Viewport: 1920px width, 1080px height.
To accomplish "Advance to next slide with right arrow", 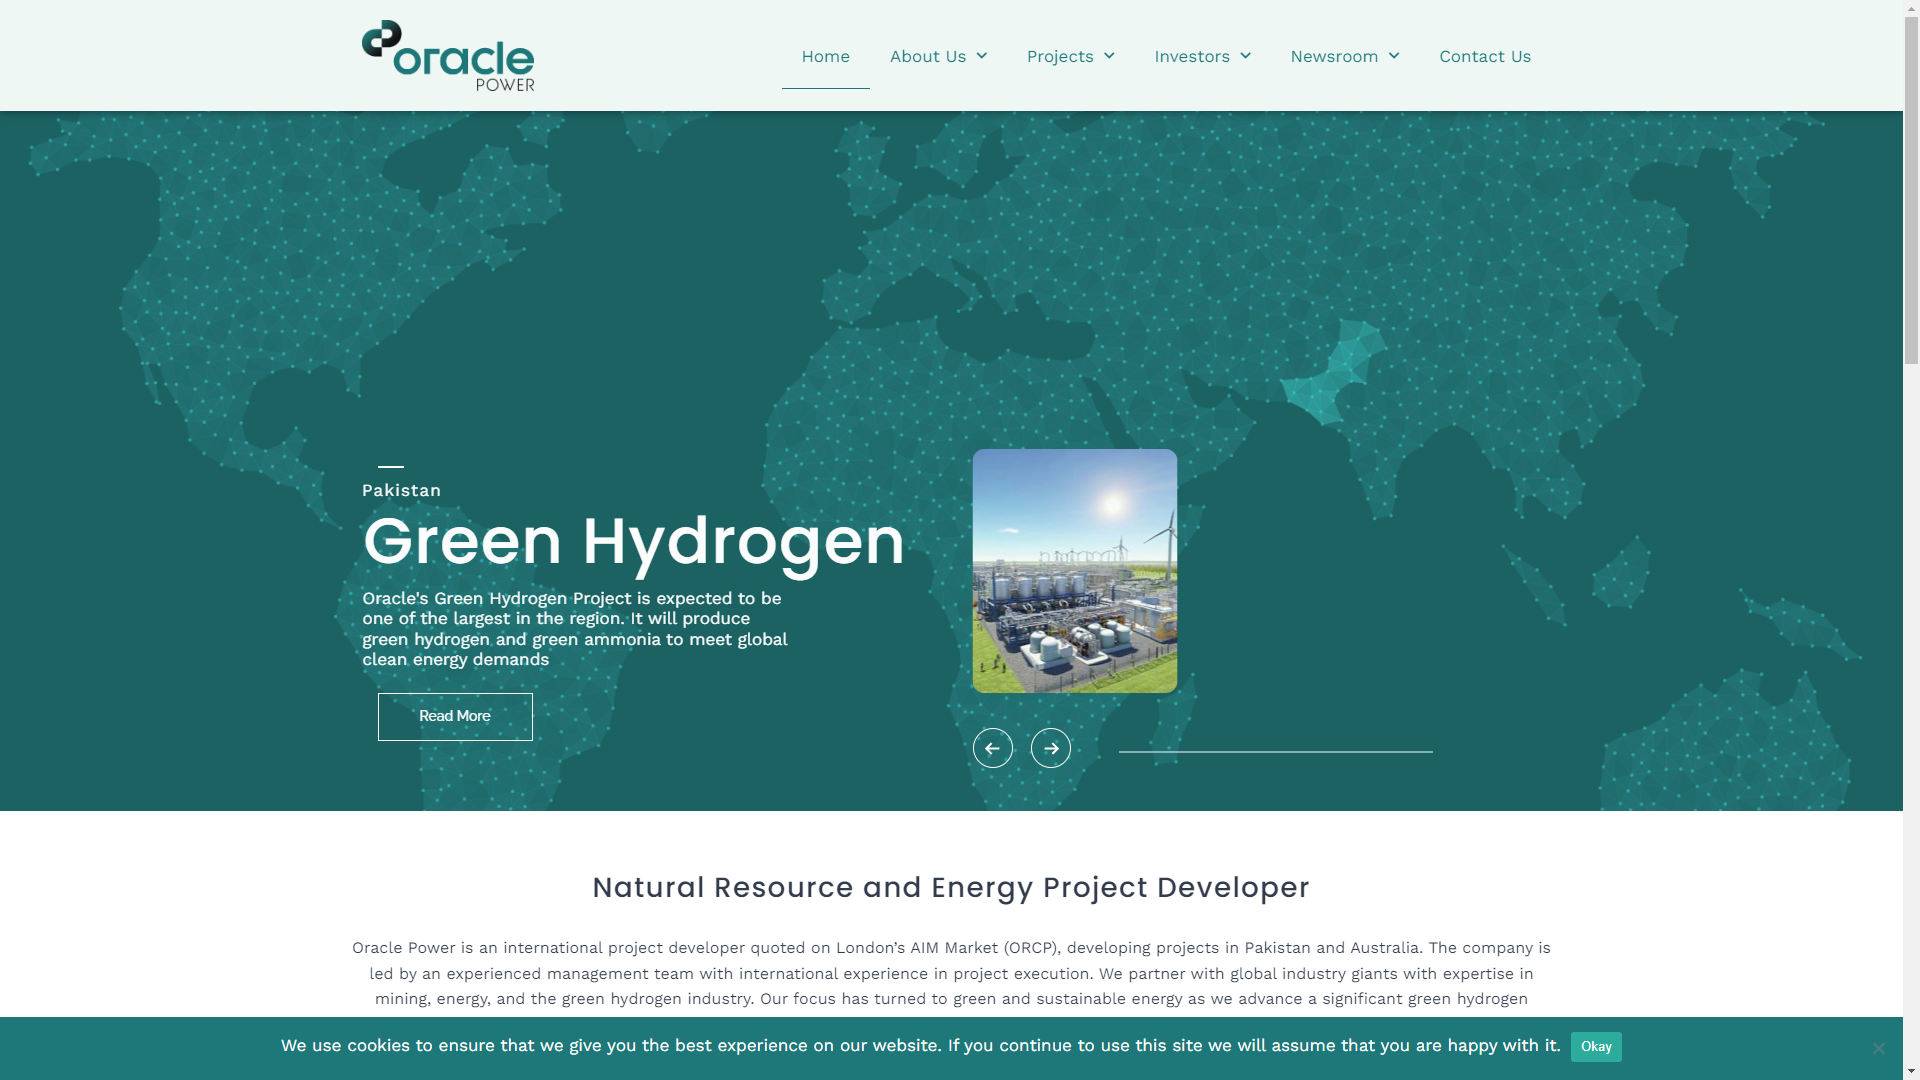I will (1051, 748).
